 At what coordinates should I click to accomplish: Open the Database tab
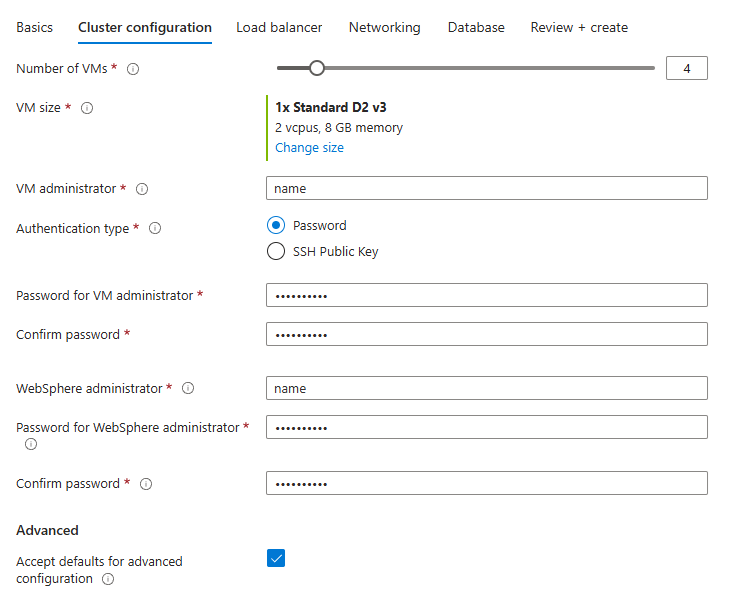click(476, 28)
